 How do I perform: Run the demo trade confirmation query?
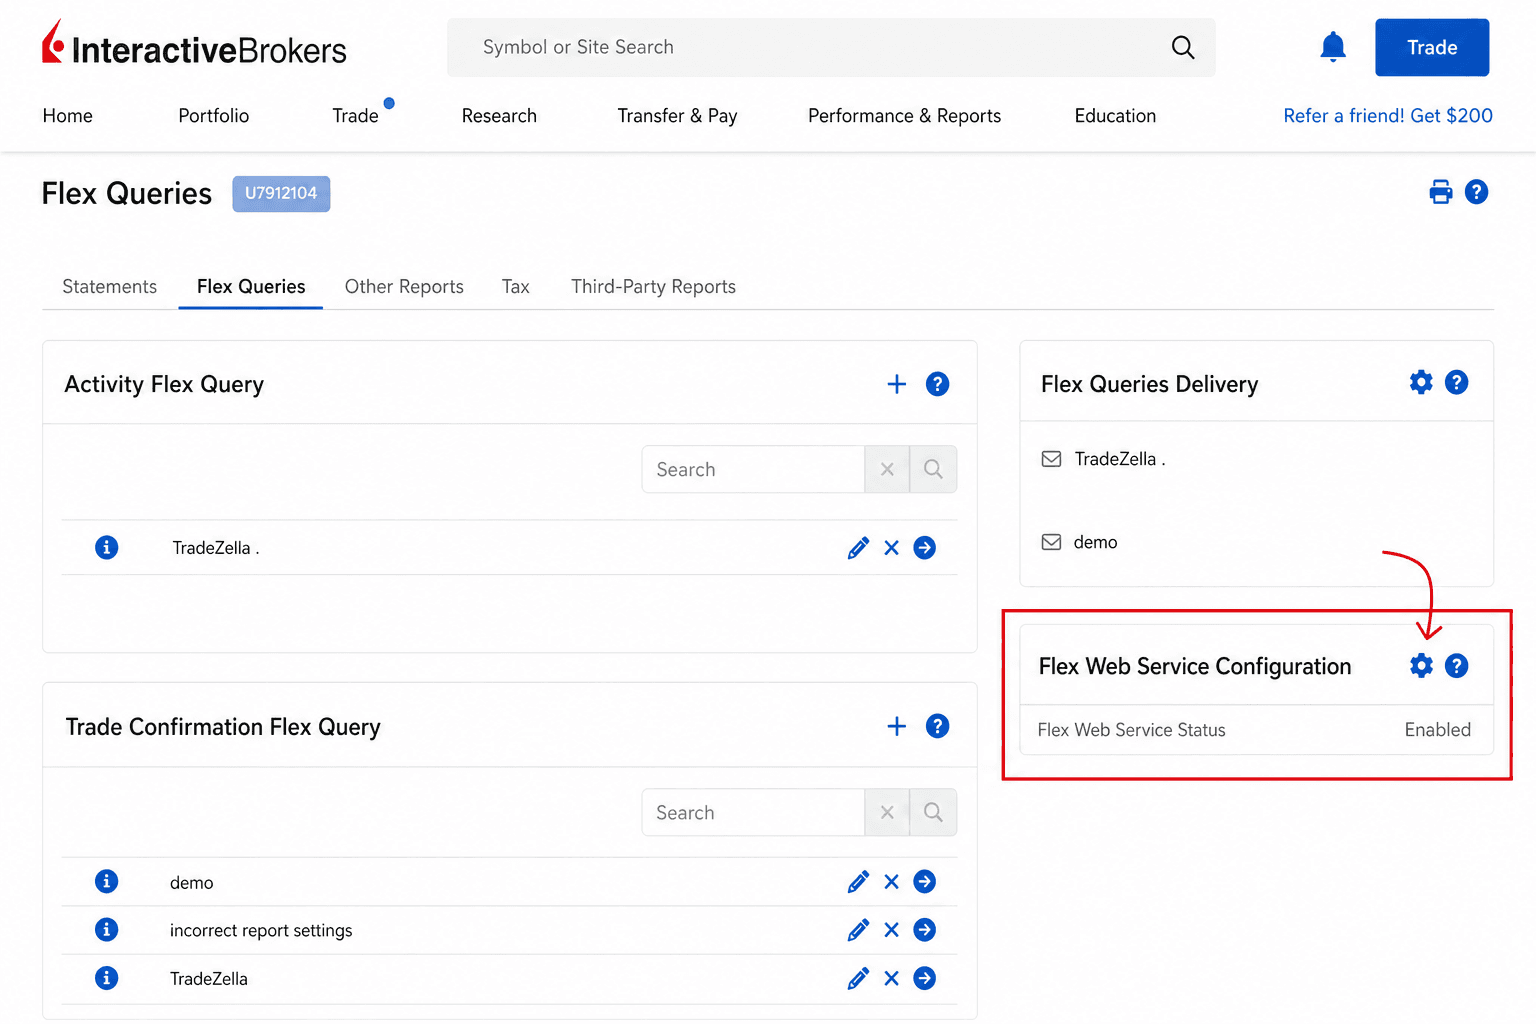[x=925, y=882]
